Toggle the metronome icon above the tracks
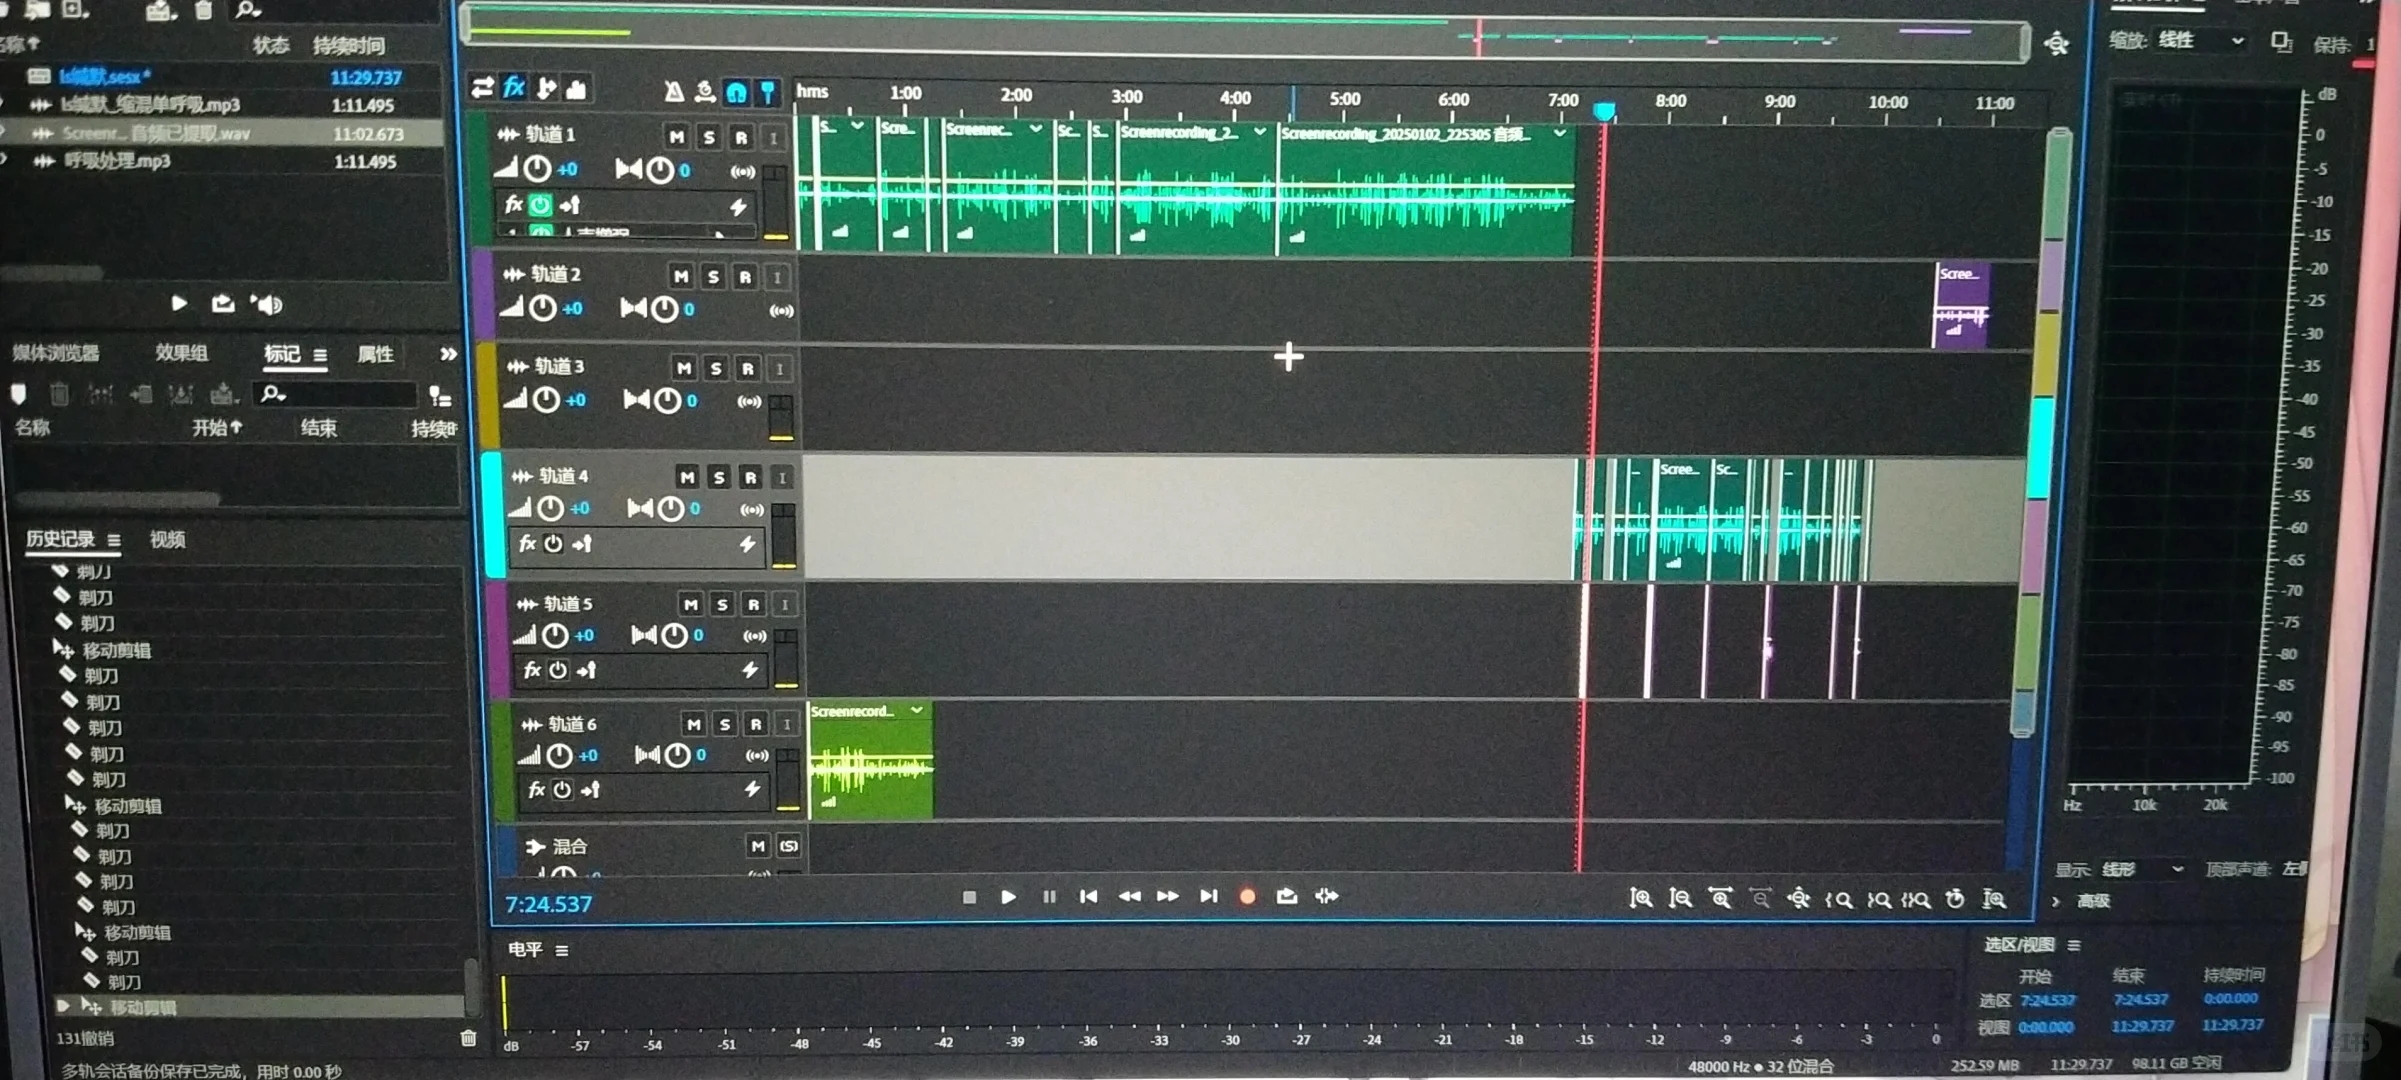This screenshot has height=1080, width=2401. [674, 92]
